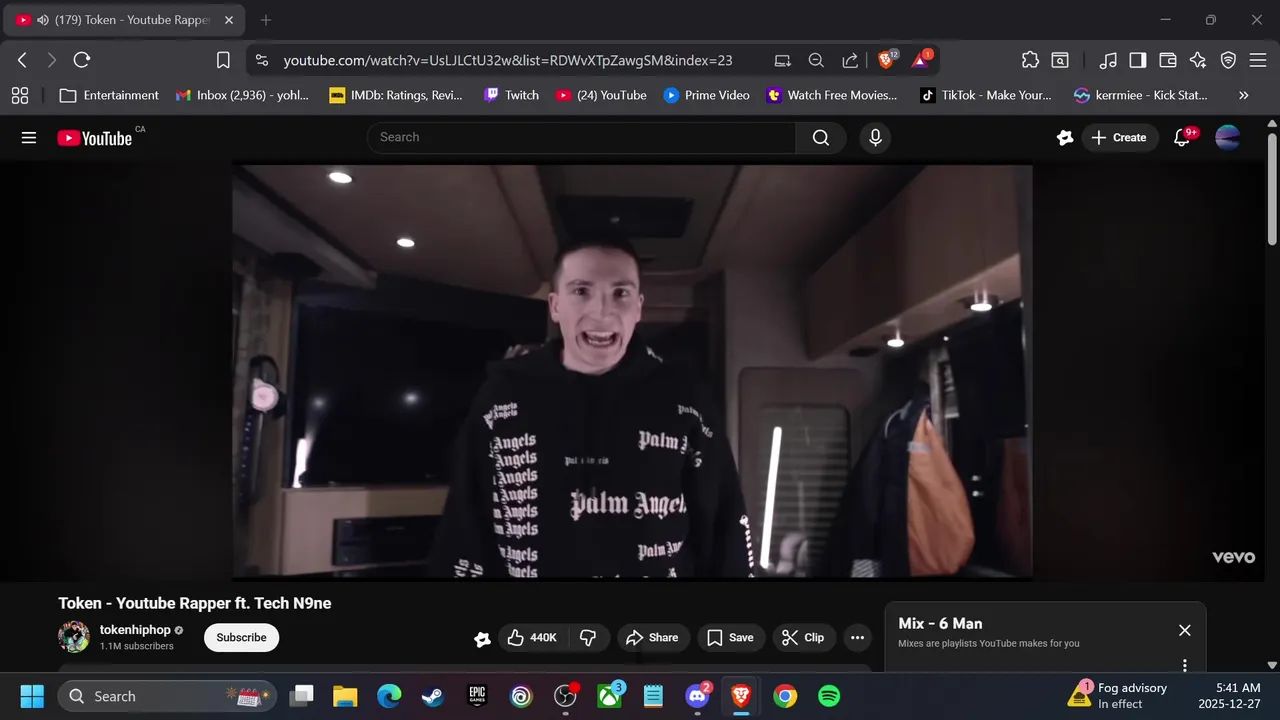Click the browser share icon in address bar

(850, 60)
